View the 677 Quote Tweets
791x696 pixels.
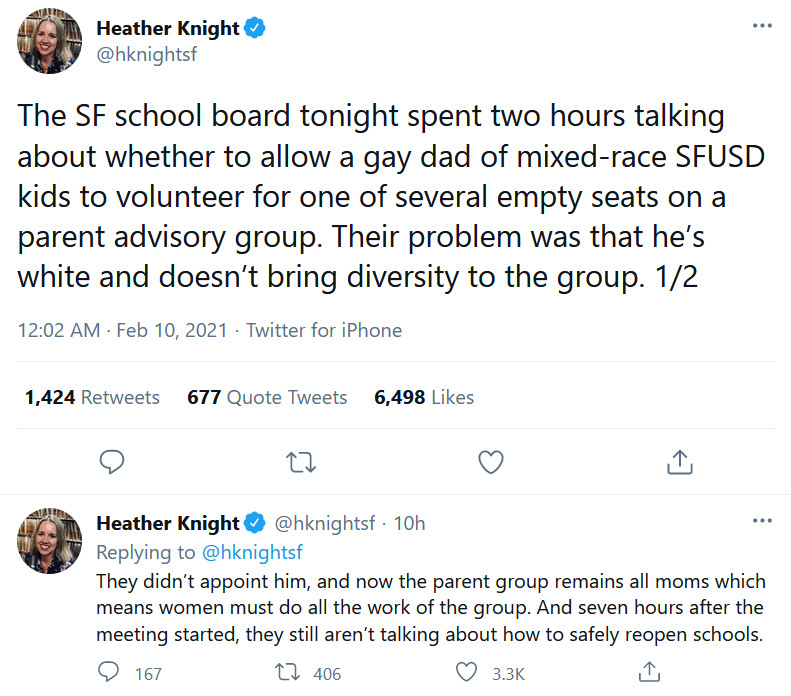point(267,397)
